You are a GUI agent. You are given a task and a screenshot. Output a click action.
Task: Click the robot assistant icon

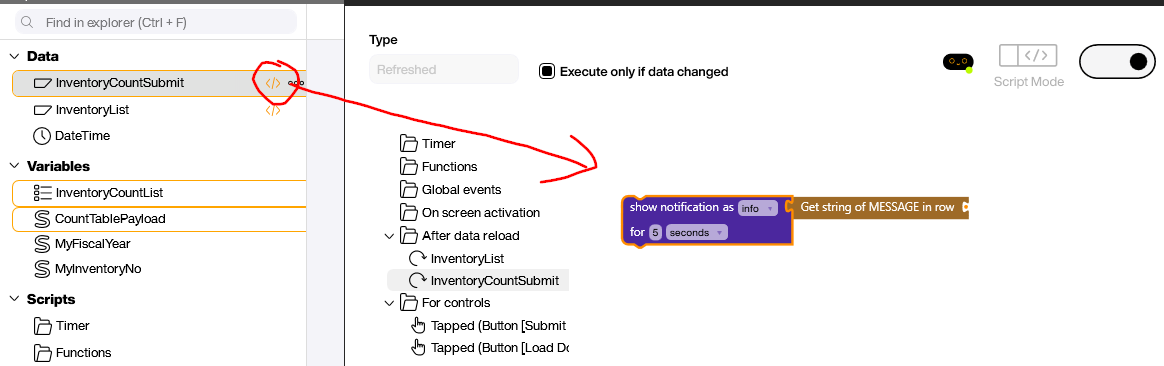[x=958, y=63]
